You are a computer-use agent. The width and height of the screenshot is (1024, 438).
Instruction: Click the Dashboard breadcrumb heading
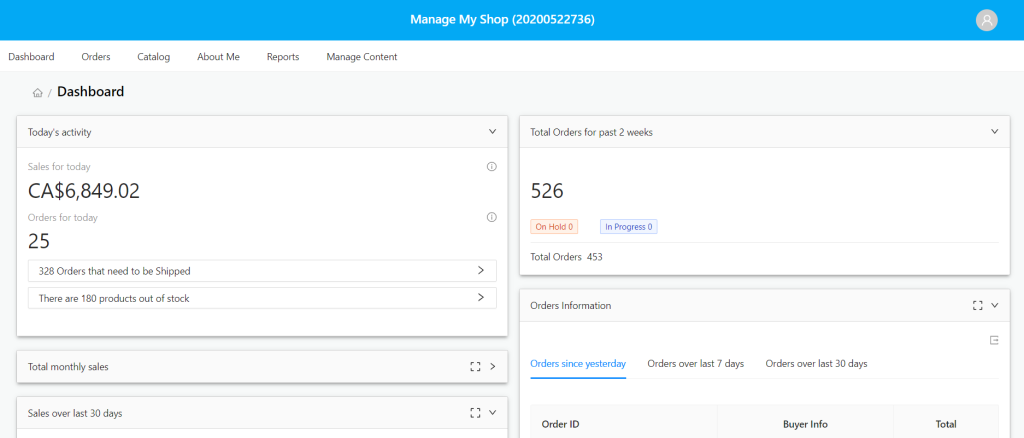point(91,92)
